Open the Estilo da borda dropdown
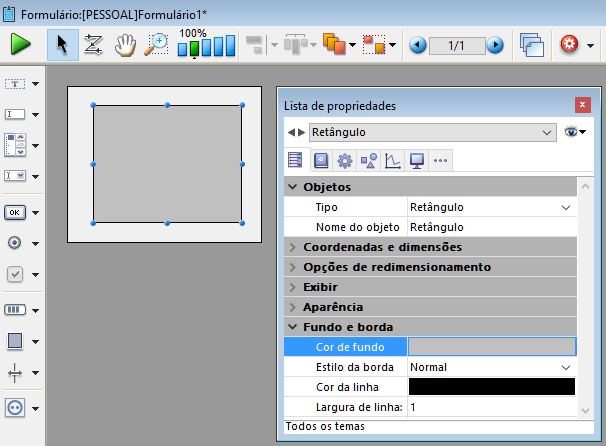 pyautogui.click(x=567, y=367)
